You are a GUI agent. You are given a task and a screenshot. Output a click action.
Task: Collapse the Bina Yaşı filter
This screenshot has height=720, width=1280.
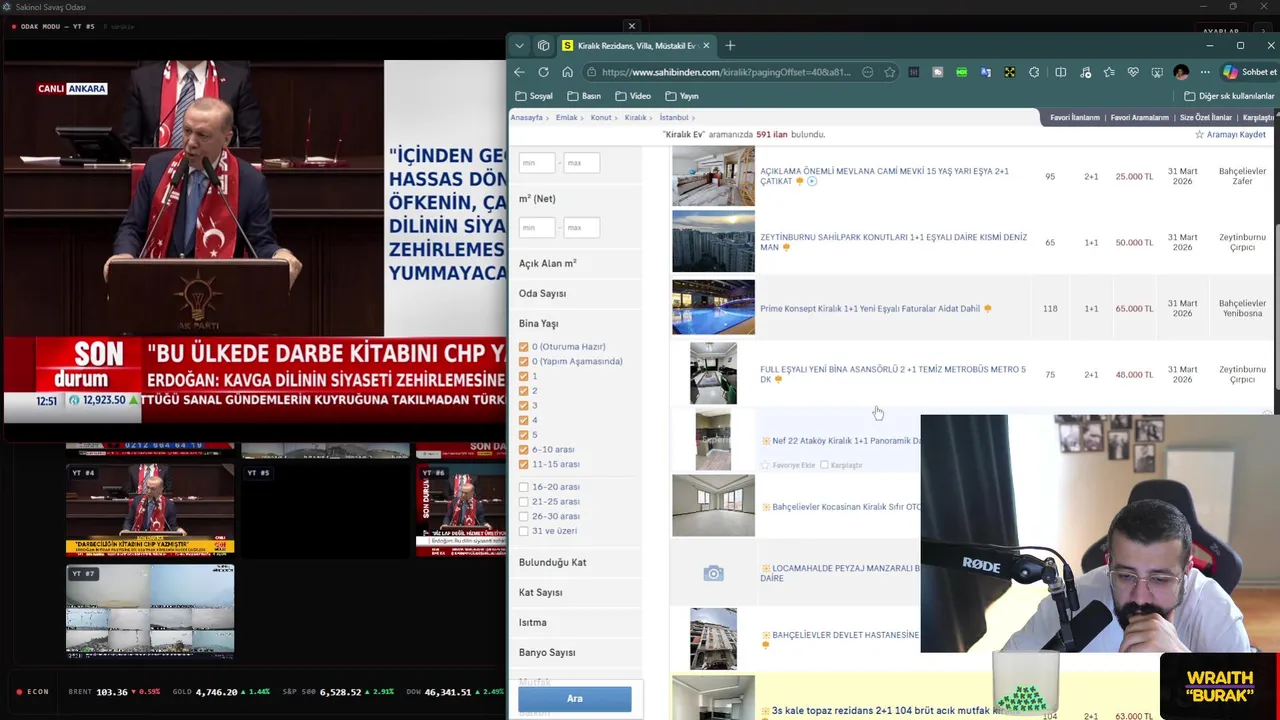tap(538, 323)
